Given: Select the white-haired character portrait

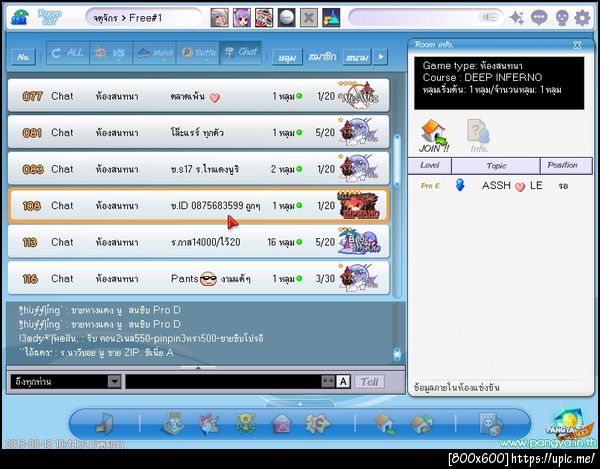Looking at the screenshot, I should tap(220, 18).
